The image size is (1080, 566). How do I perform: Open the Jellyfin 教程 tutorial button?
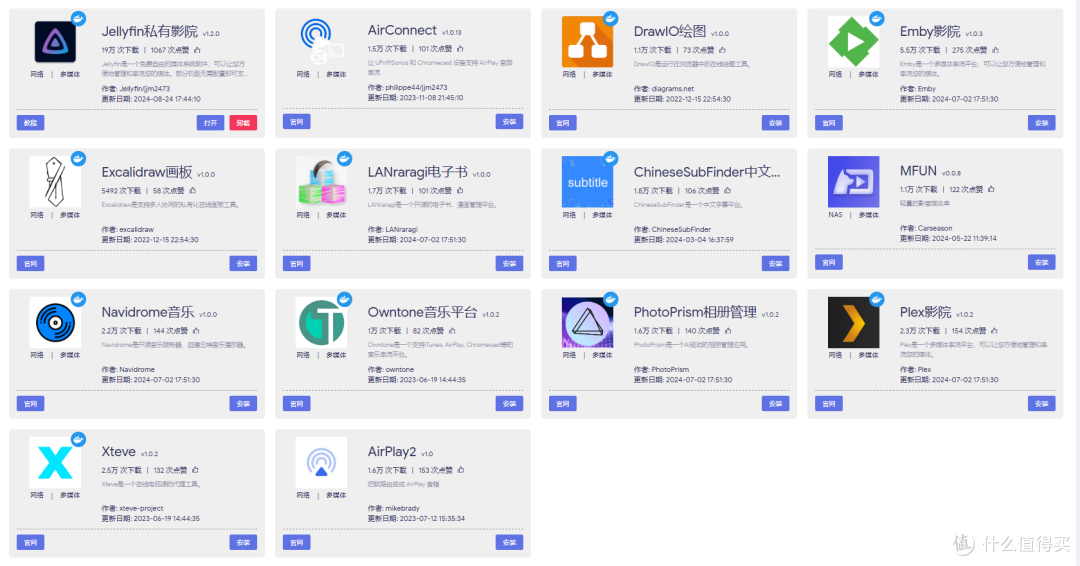click(x=30, y=123)
